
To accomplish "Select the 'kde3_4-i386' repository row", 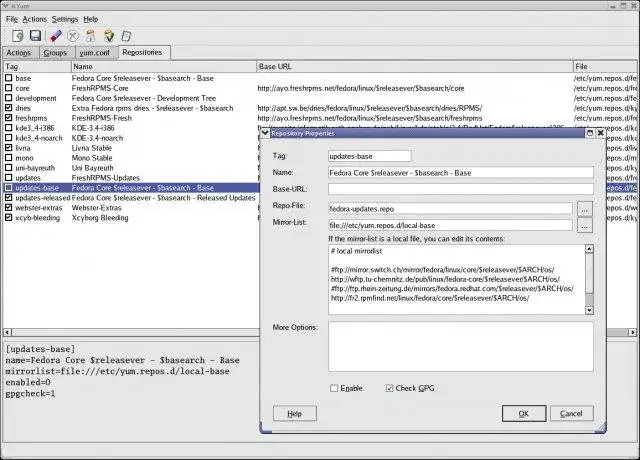I will pos(131,128).
